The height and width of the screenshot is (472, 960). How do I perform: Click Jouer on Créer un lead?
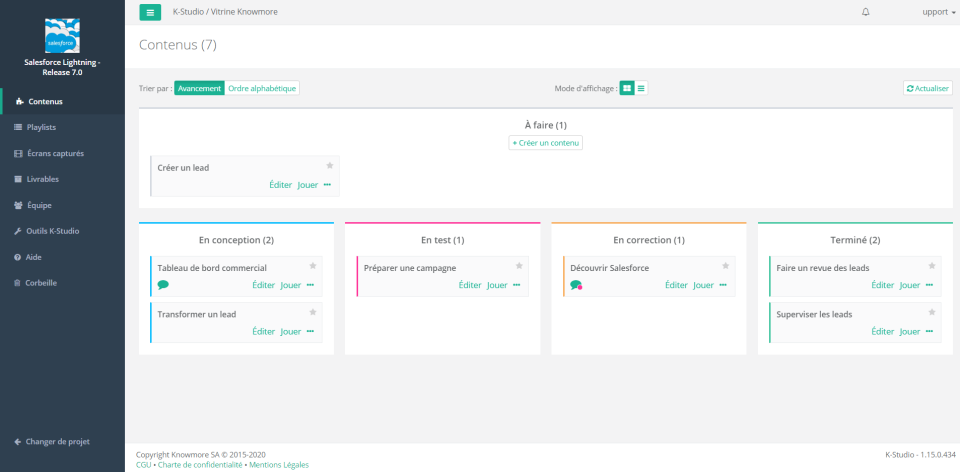point(308,185)
